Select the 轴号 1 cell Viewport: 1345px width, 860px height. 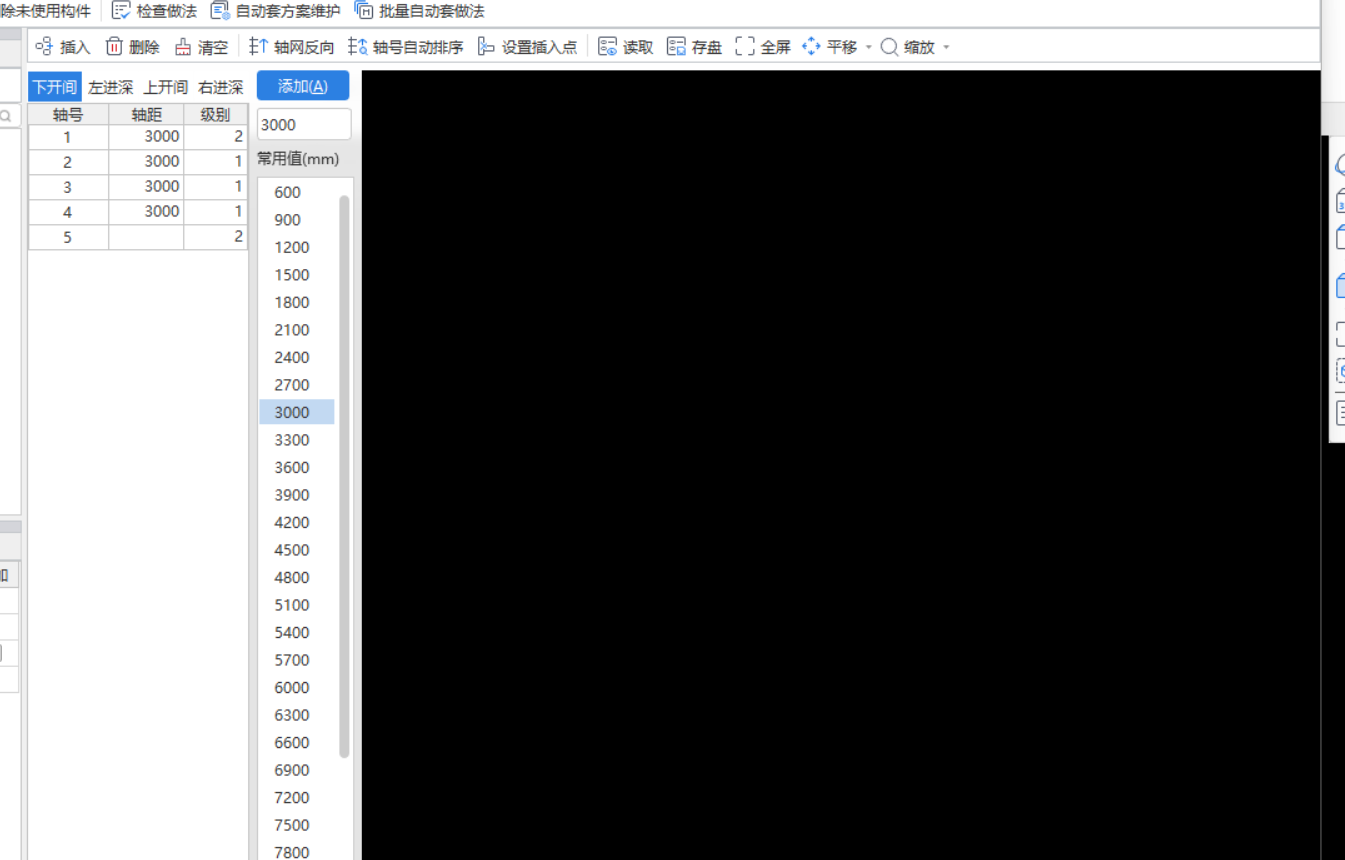(68, 137)
